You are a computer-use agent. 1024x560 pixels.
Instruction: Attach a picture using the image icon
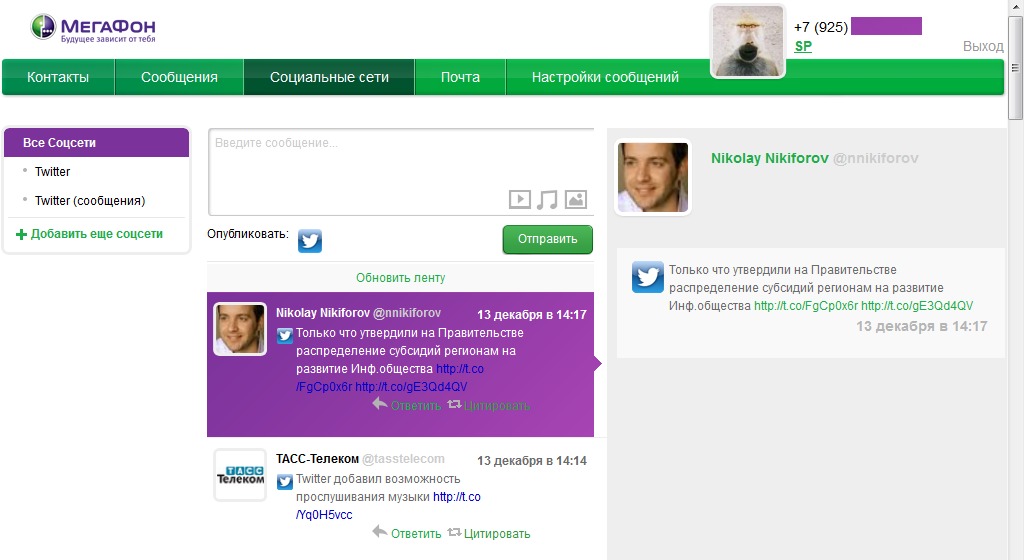(x=575, y=199)
